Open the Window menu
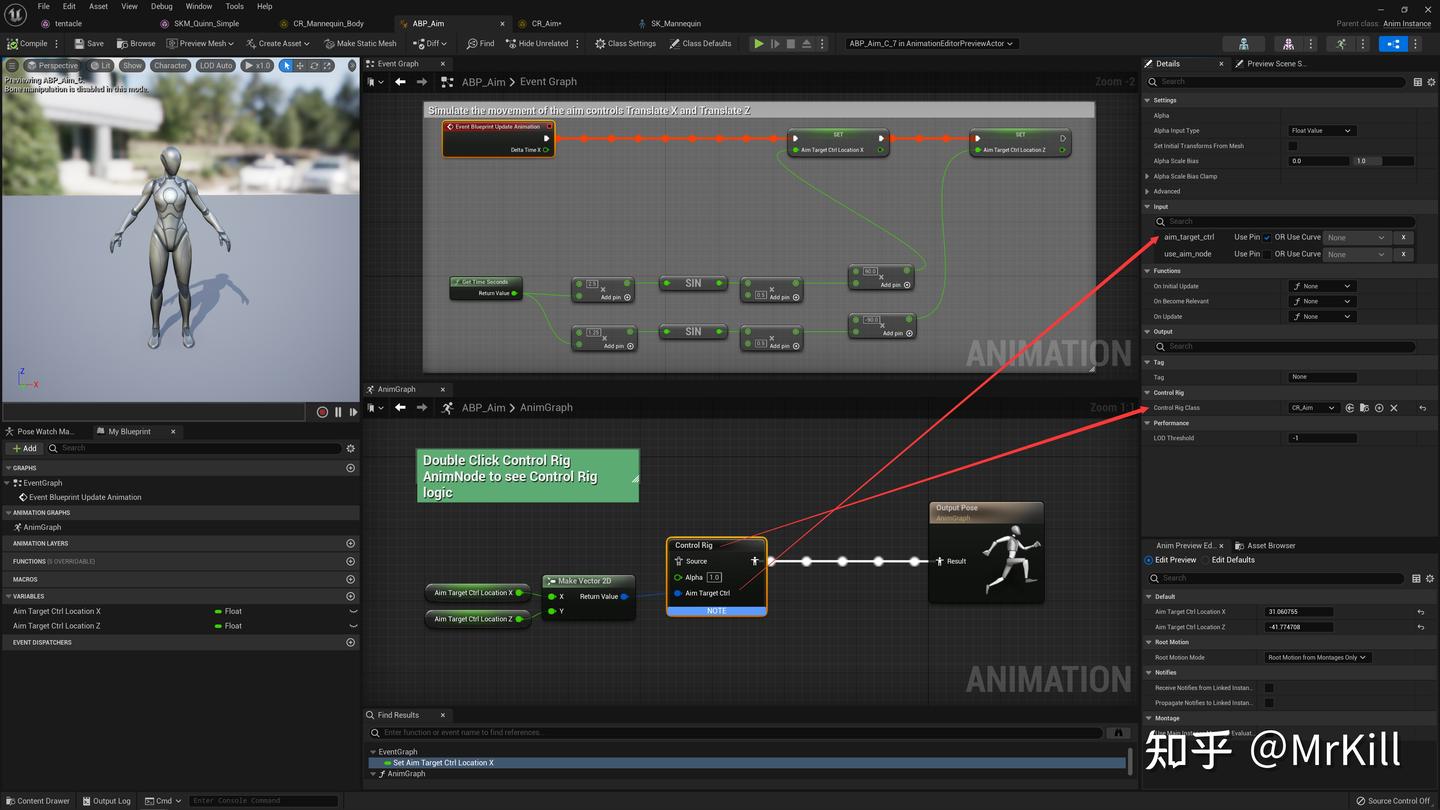 pyautogui.click(x=198, y=6)
